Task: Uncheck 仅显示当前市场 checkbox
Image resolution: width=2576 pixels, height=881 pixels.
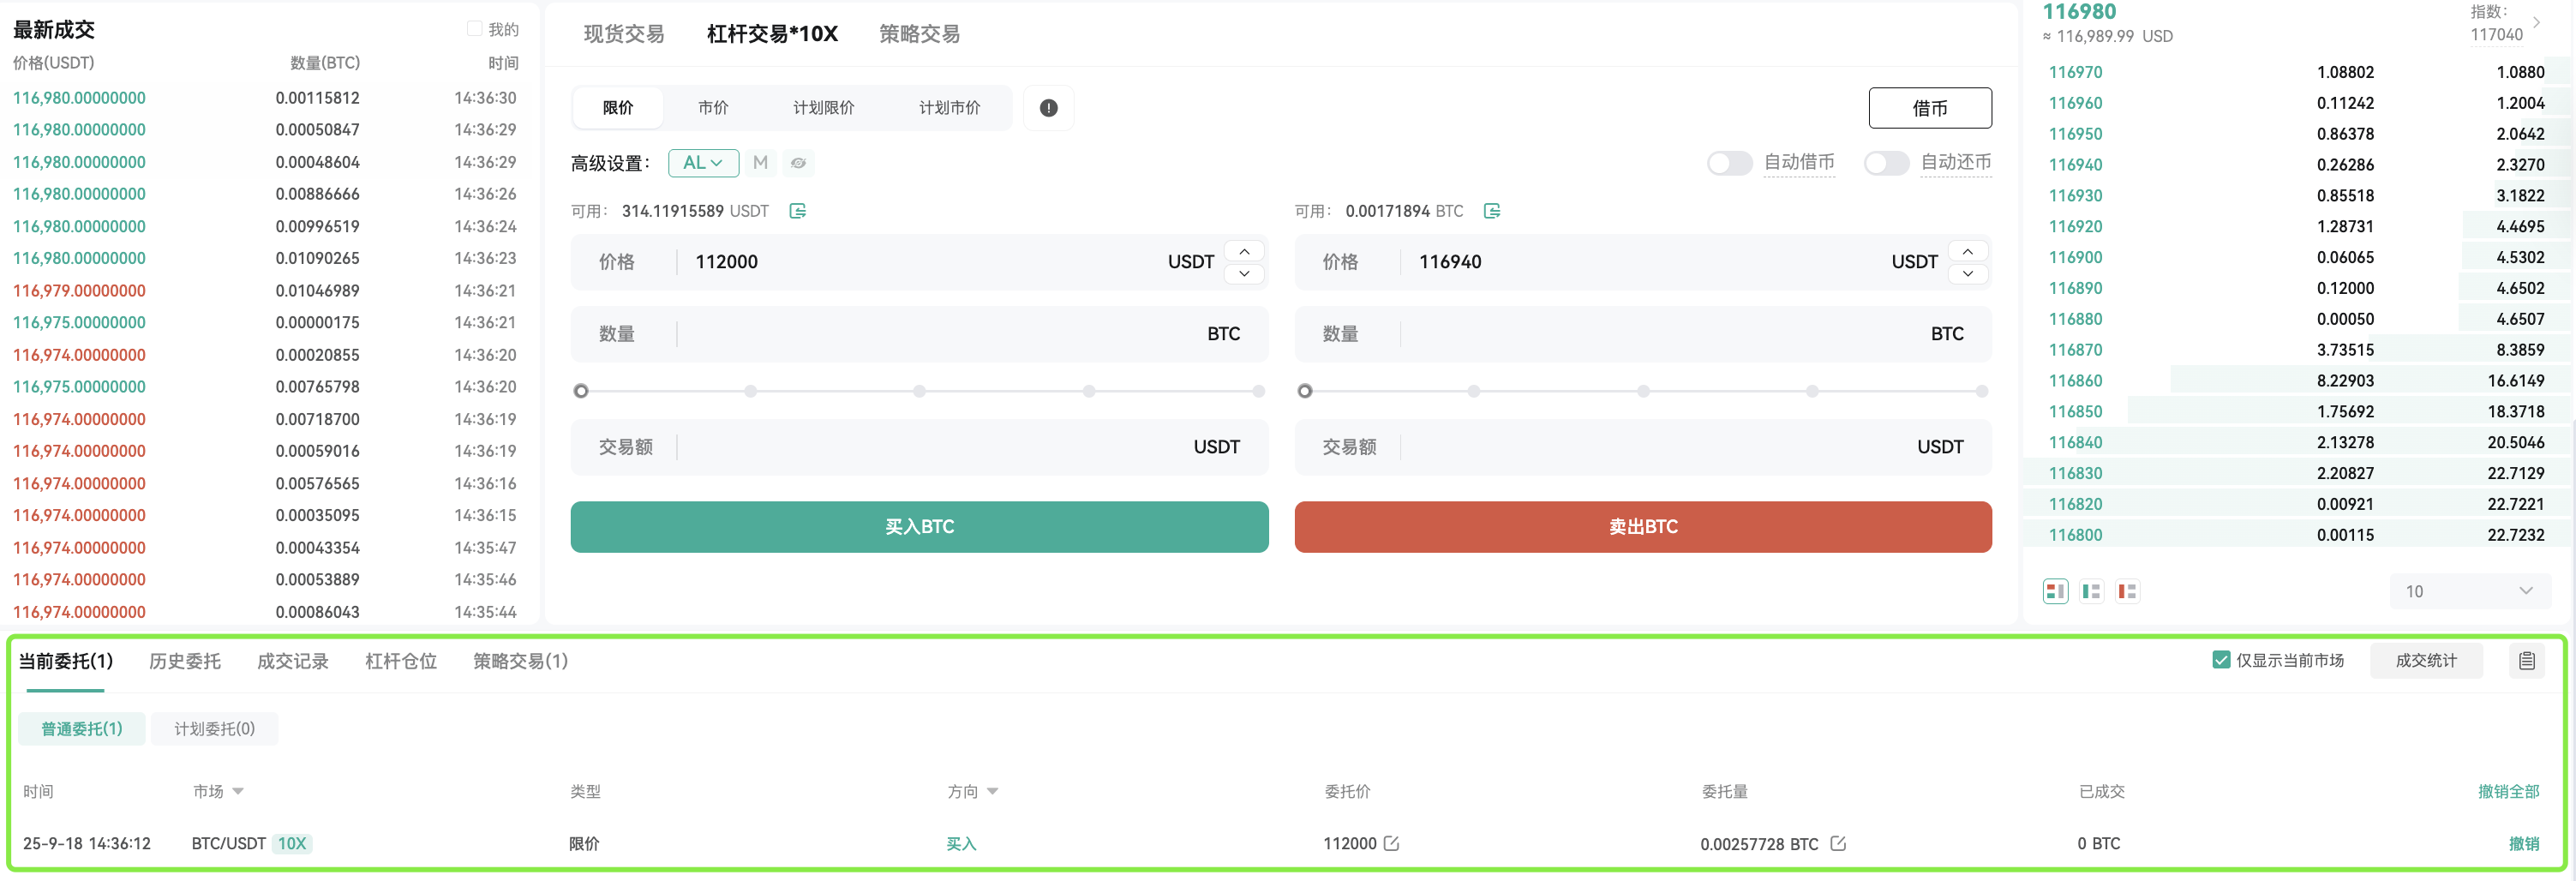Action: point(2221,660)
